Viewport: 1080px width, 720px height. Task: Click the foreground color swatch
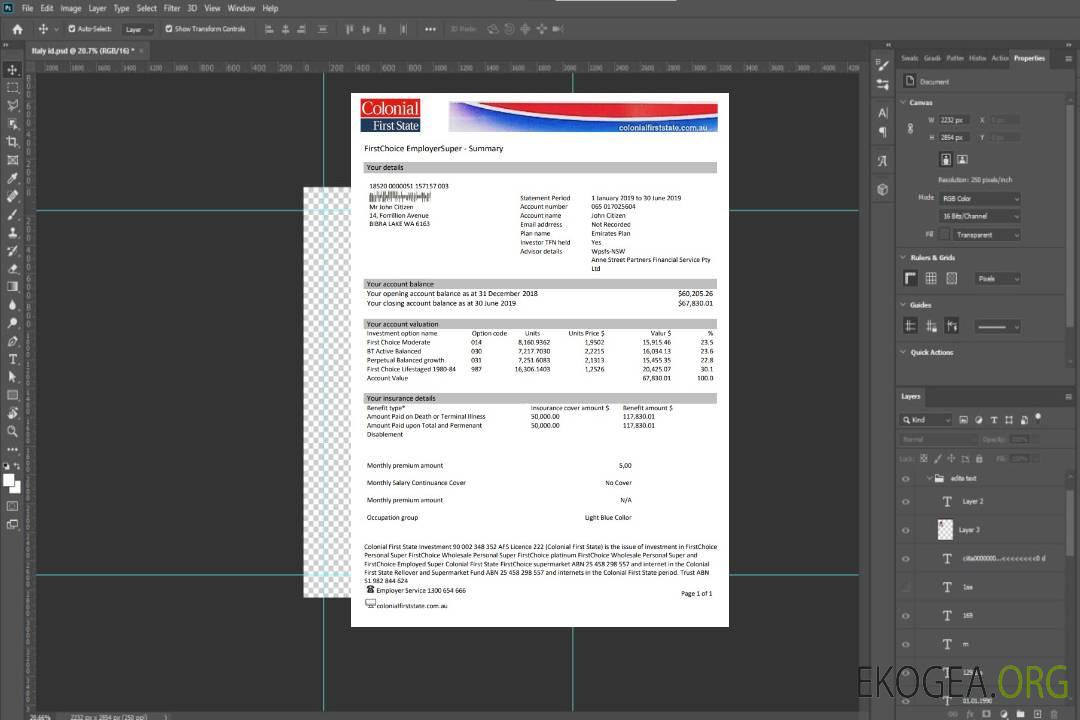click(9, 480)
